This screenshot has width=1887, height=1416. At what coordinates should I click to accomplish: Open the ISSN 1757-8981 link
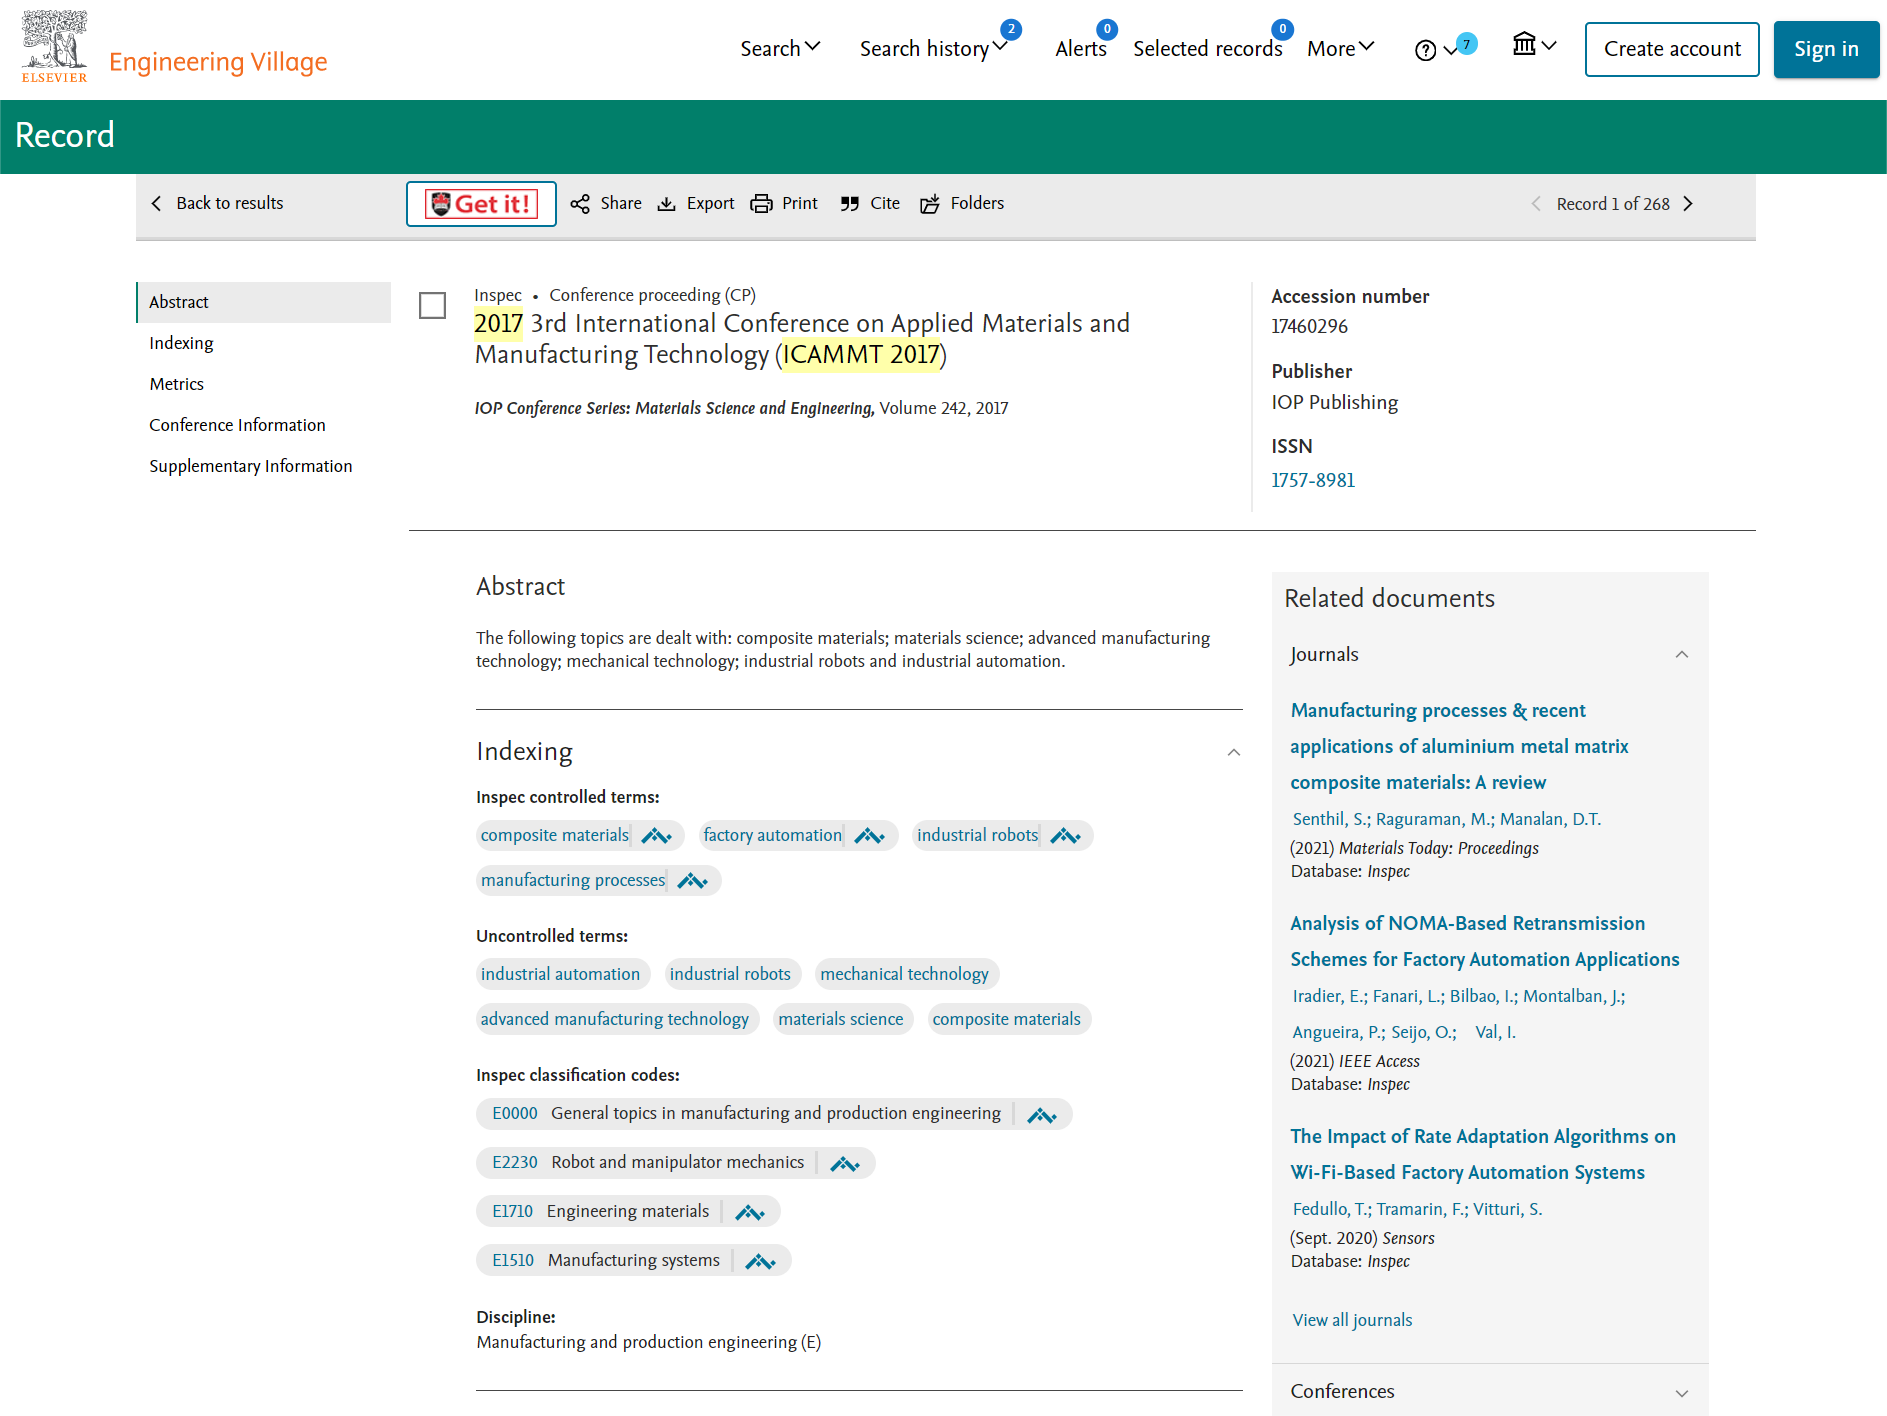[1313, 480]
